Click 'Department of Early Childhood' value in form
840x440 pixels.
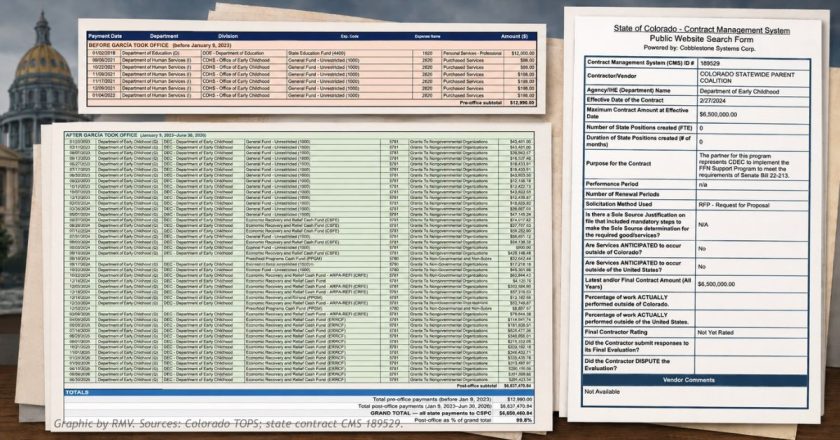click(739, 91)
